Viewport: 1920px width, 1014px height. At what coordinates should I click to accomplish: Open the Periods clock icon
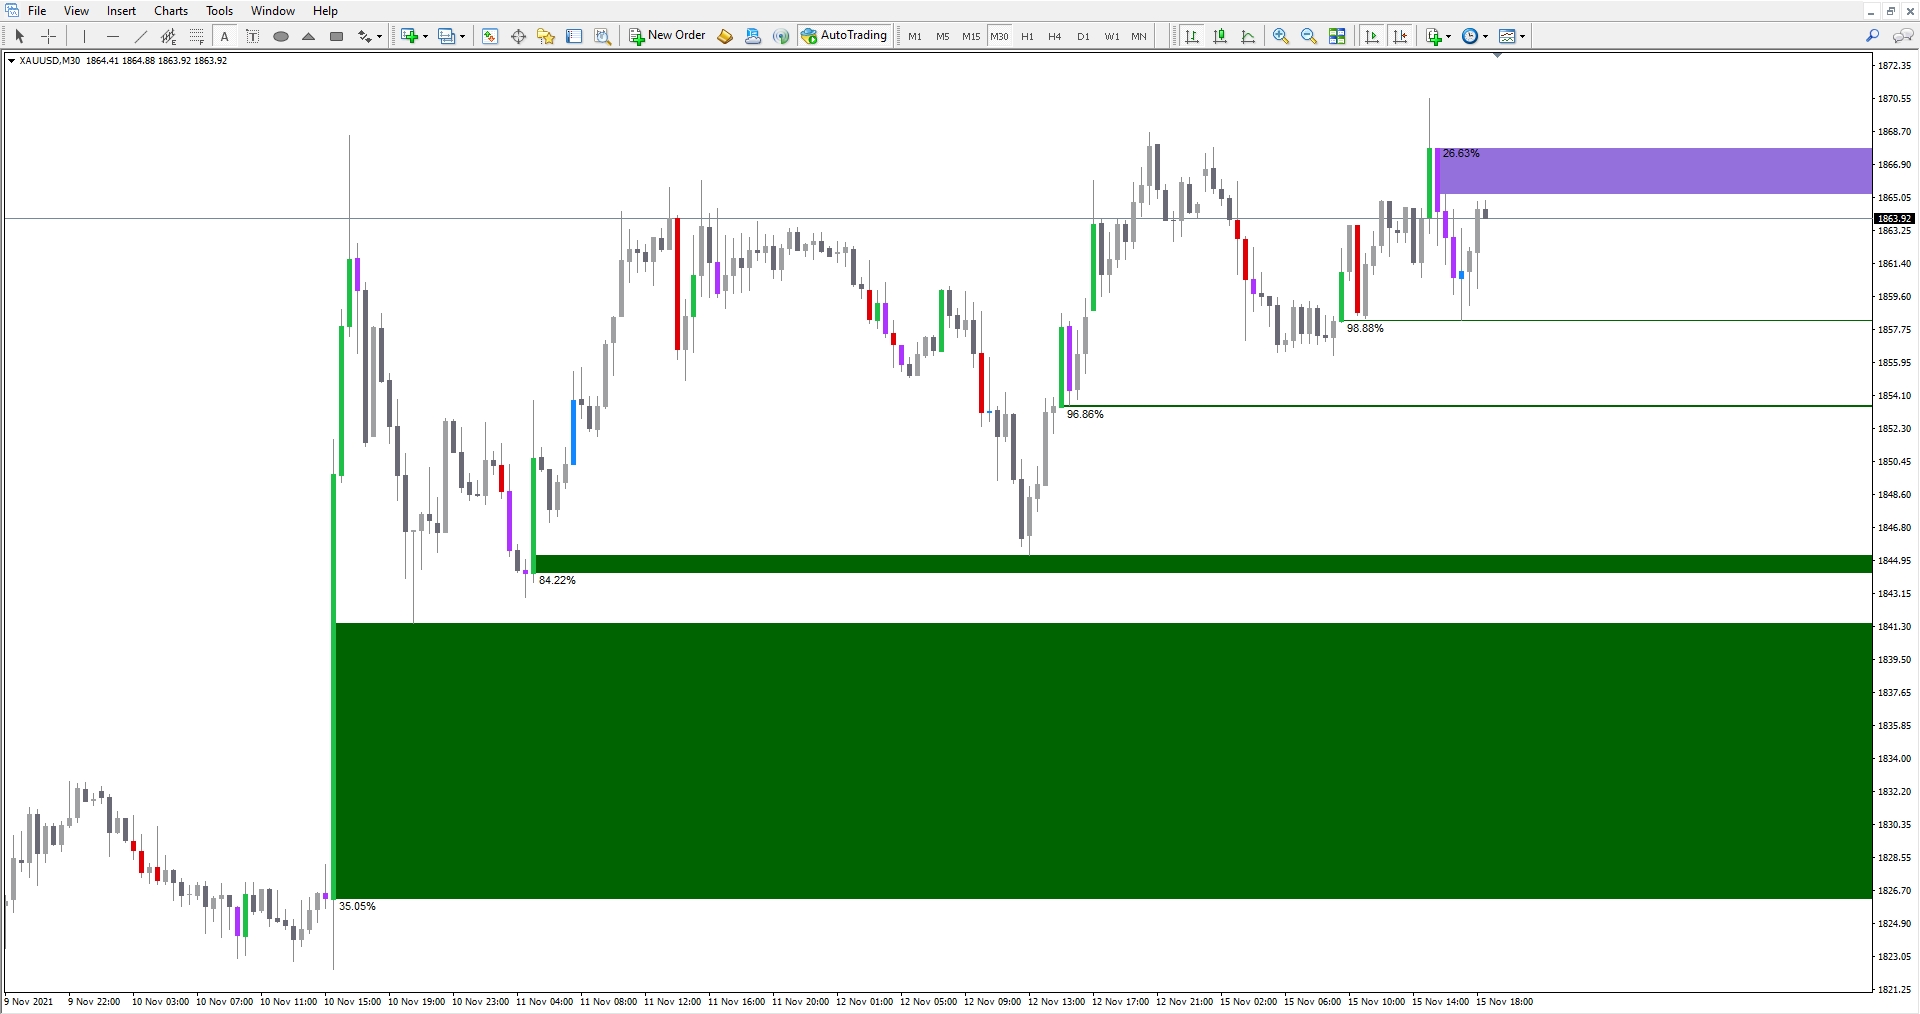(x=1470, y=36)
